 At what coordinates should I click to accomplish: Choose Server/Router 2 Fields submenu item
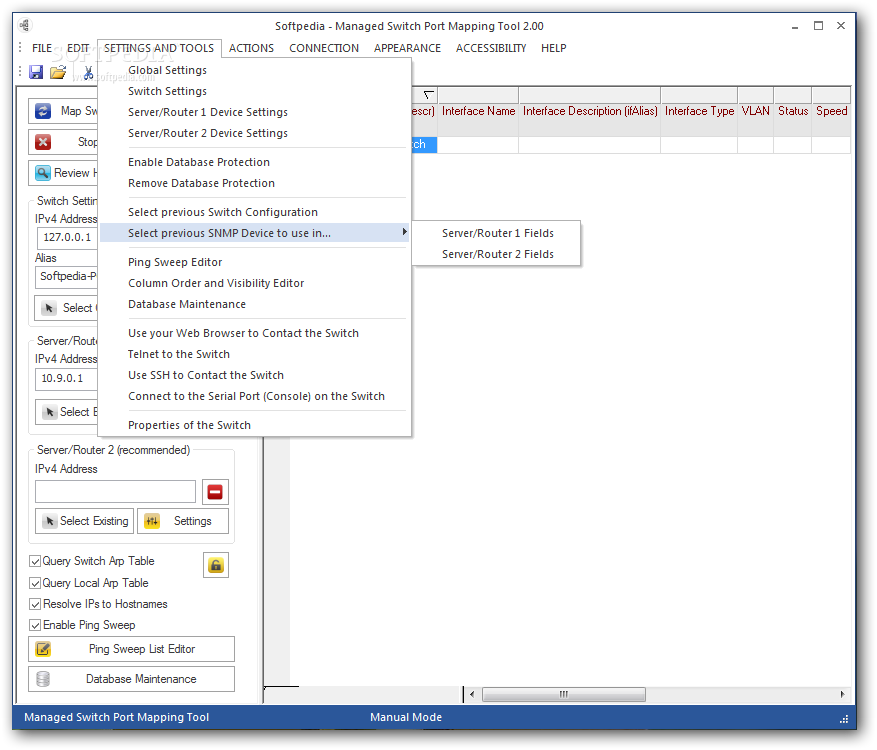pyautogui.click(x=497, y=254)
